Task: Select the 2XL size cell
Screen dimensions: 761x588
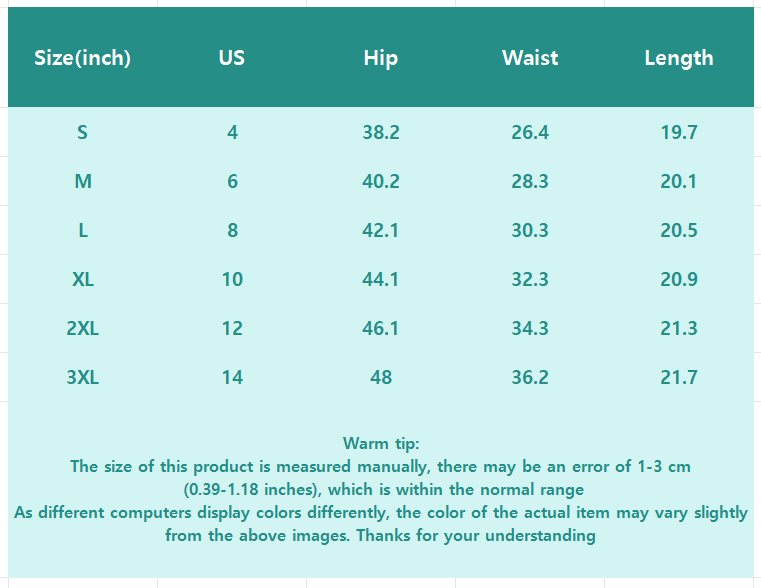Action: 82,328
